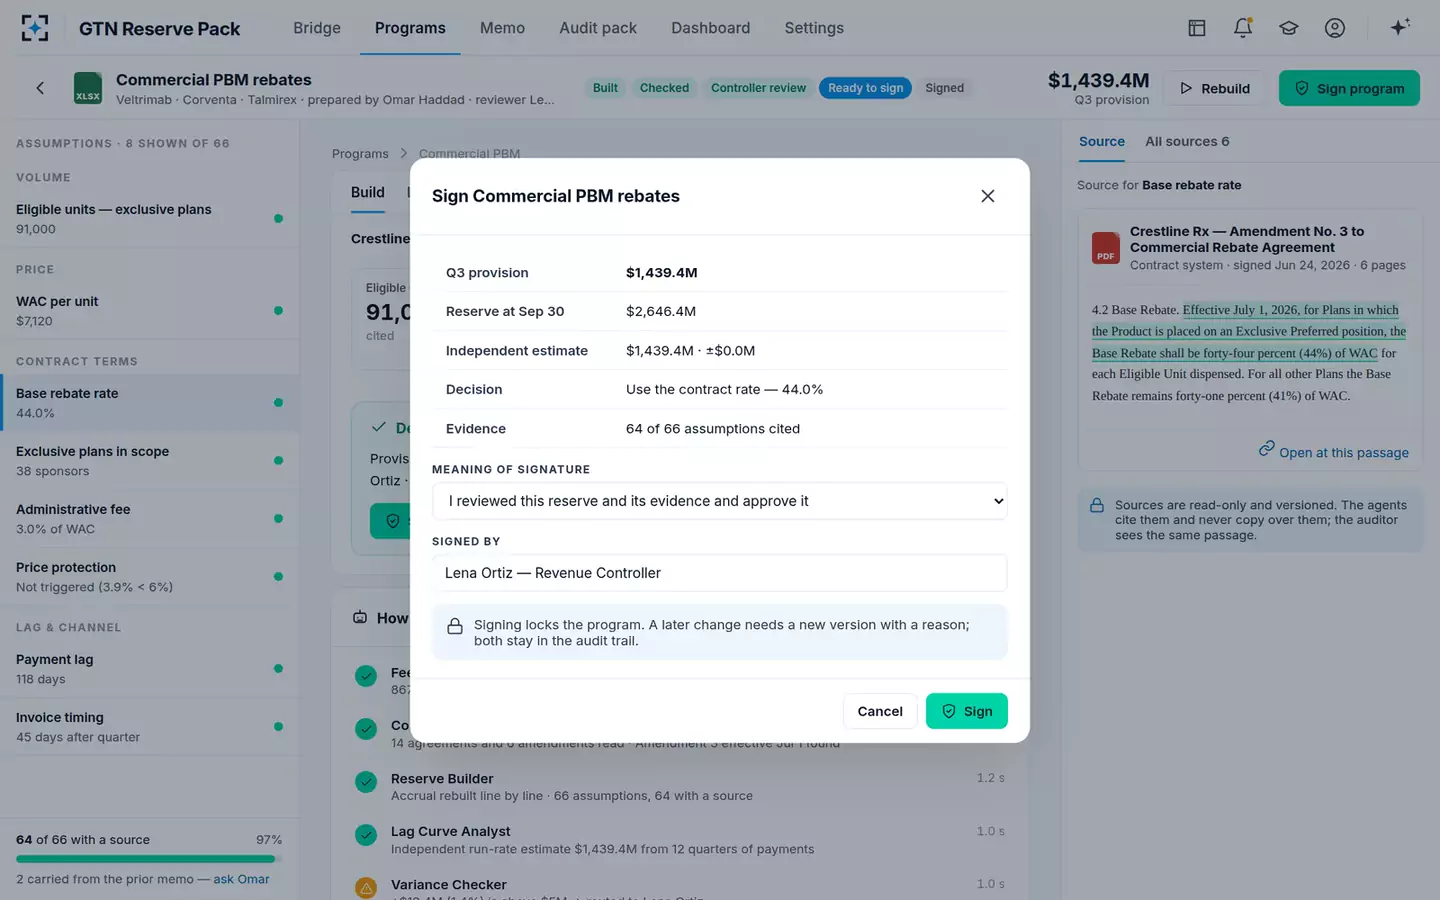Open the user account profile icon
1440x900 pixels.
tap(1335, 28)
